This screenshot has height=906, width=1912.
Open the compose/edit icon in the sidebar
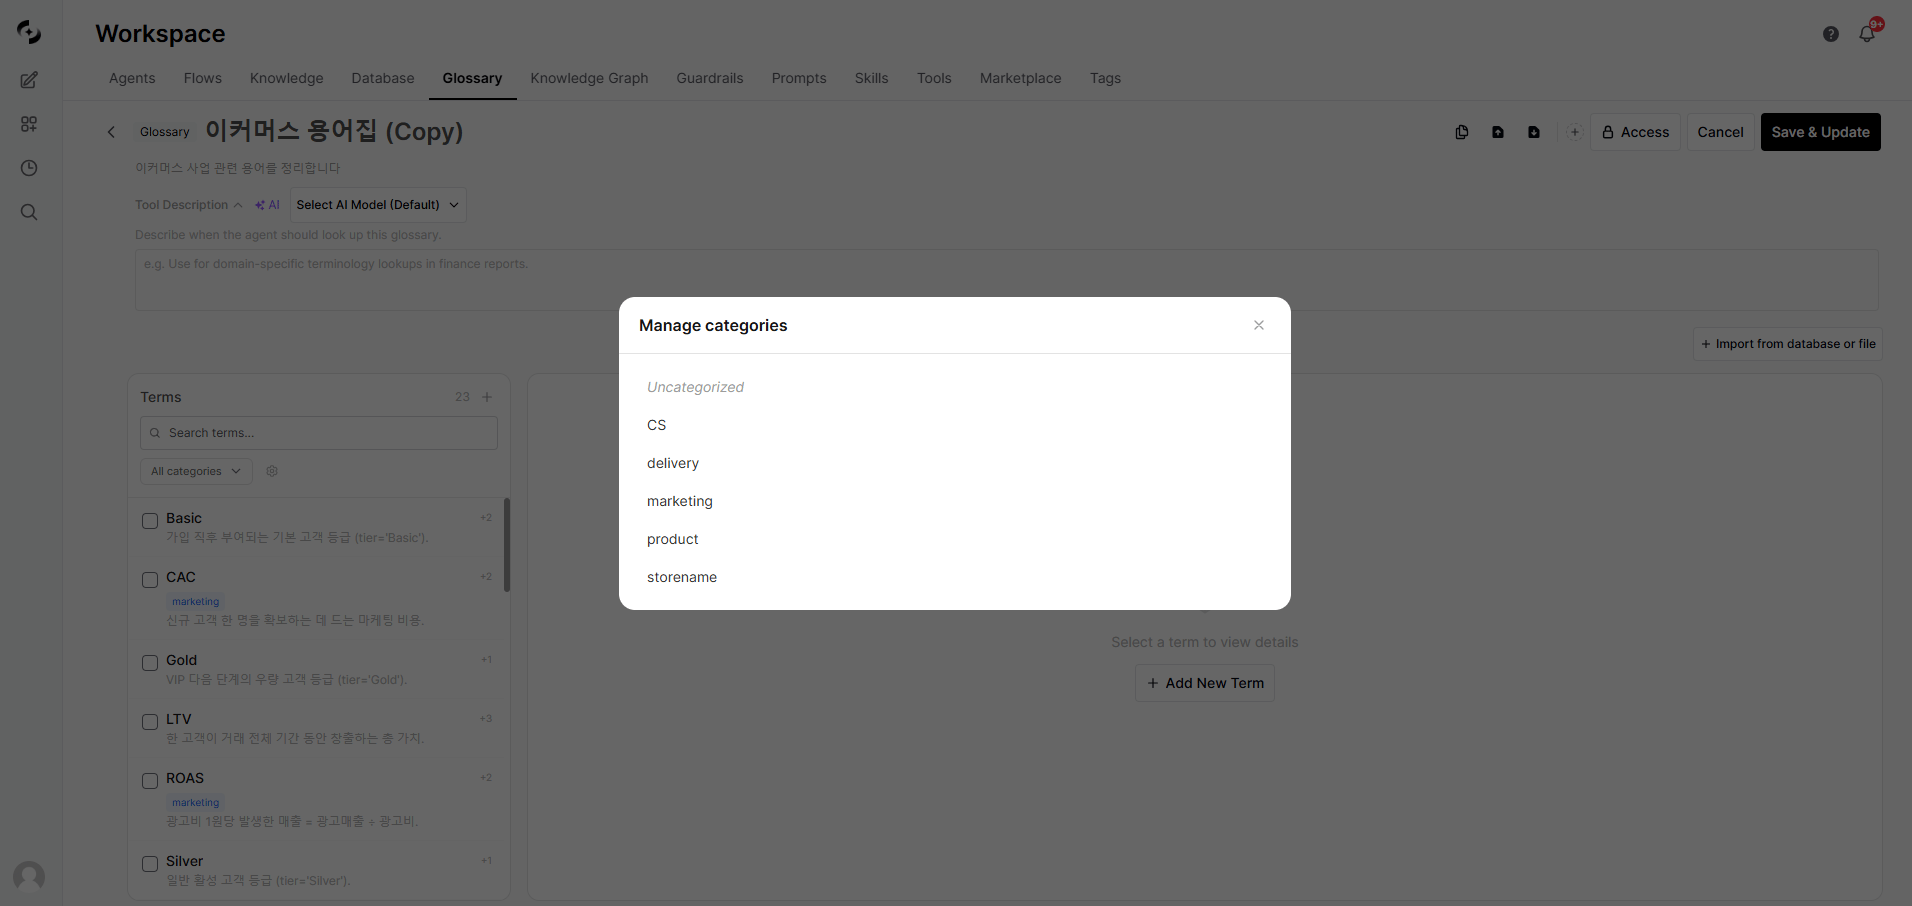tap(29, 80)
